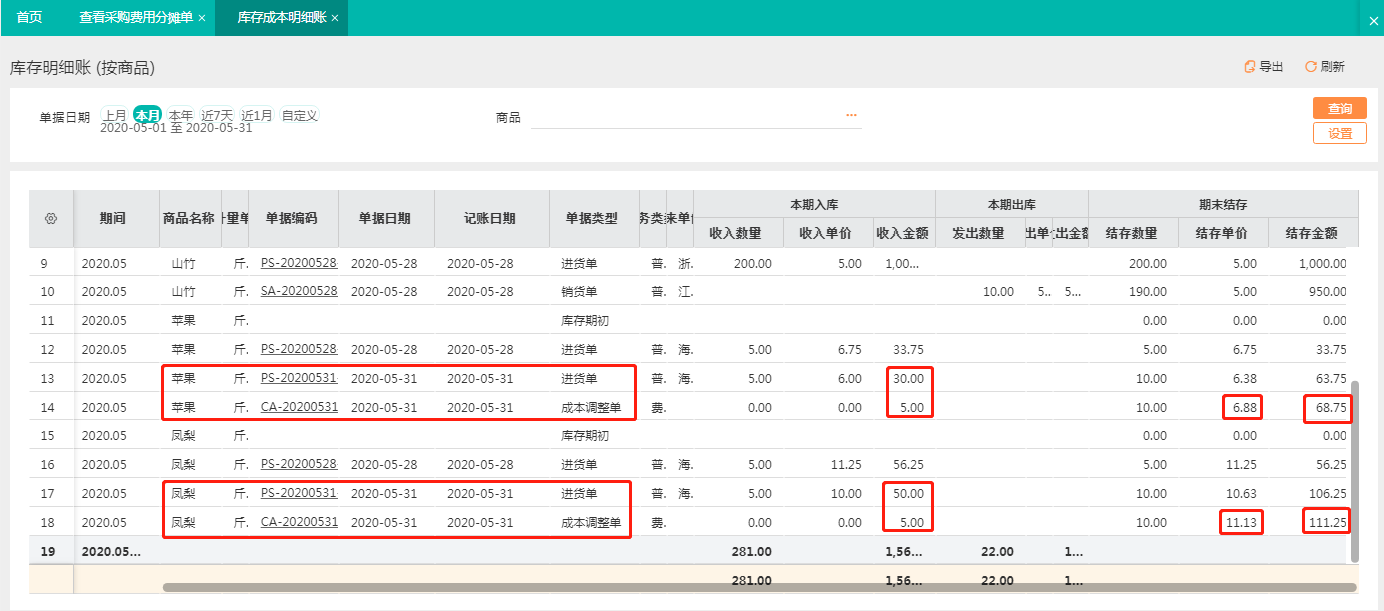The width and height of the screenshot is (1384, 611).
Task: Click 收入金额 value 30.00
Action: pos(908,378)
